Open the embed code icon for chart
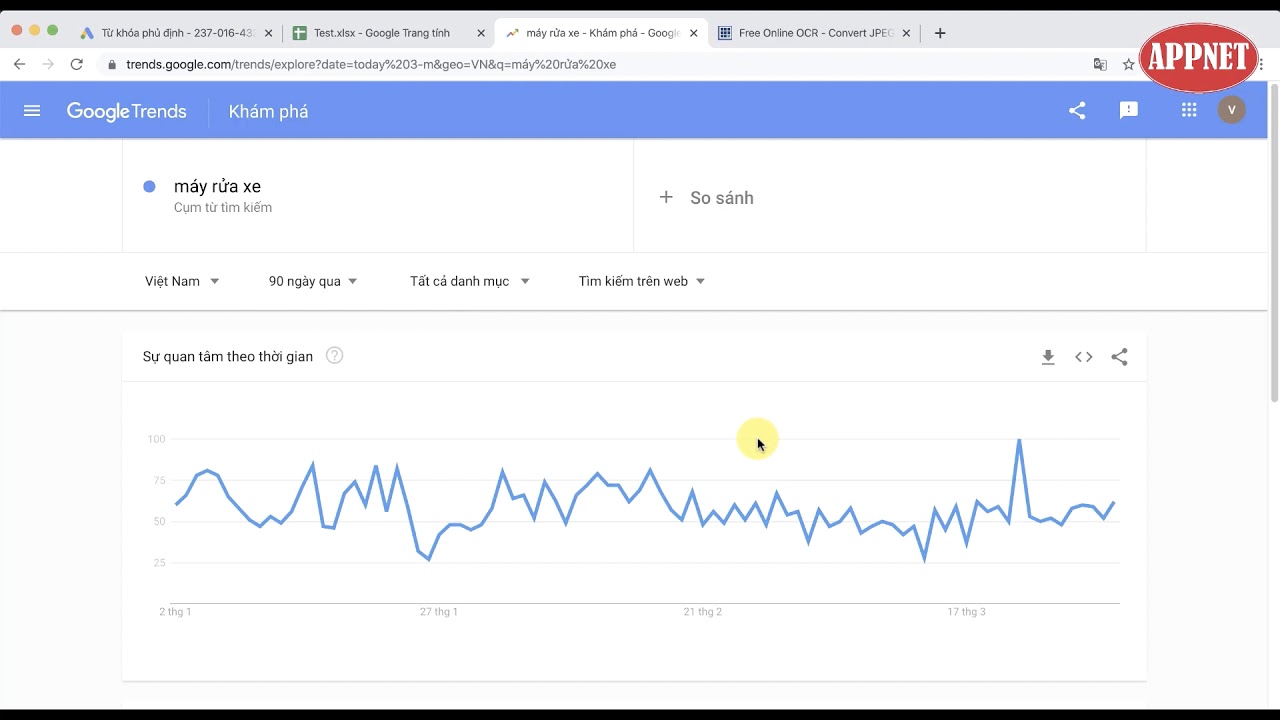The height and width of the screenshot is (720, 1280). click(x=1084, y=357)
